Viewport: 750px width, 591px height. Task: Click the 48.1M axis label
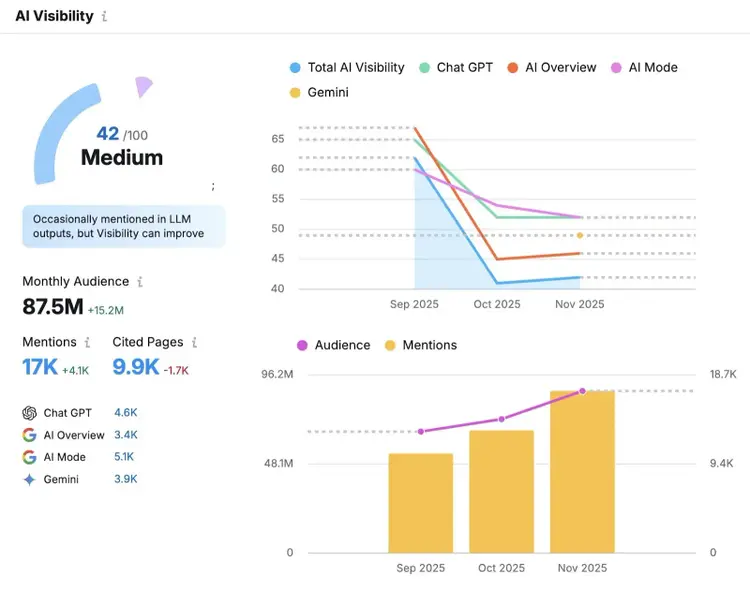click(279, 463)
